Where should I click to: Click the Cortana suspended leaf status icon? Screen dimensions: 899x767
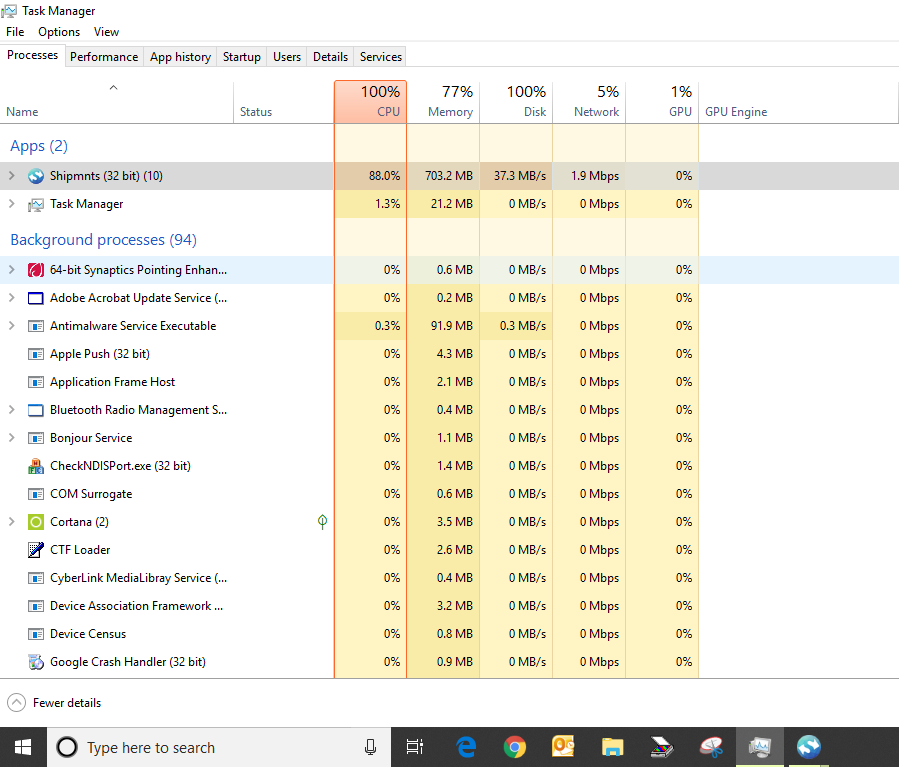(x=322, y=522)
